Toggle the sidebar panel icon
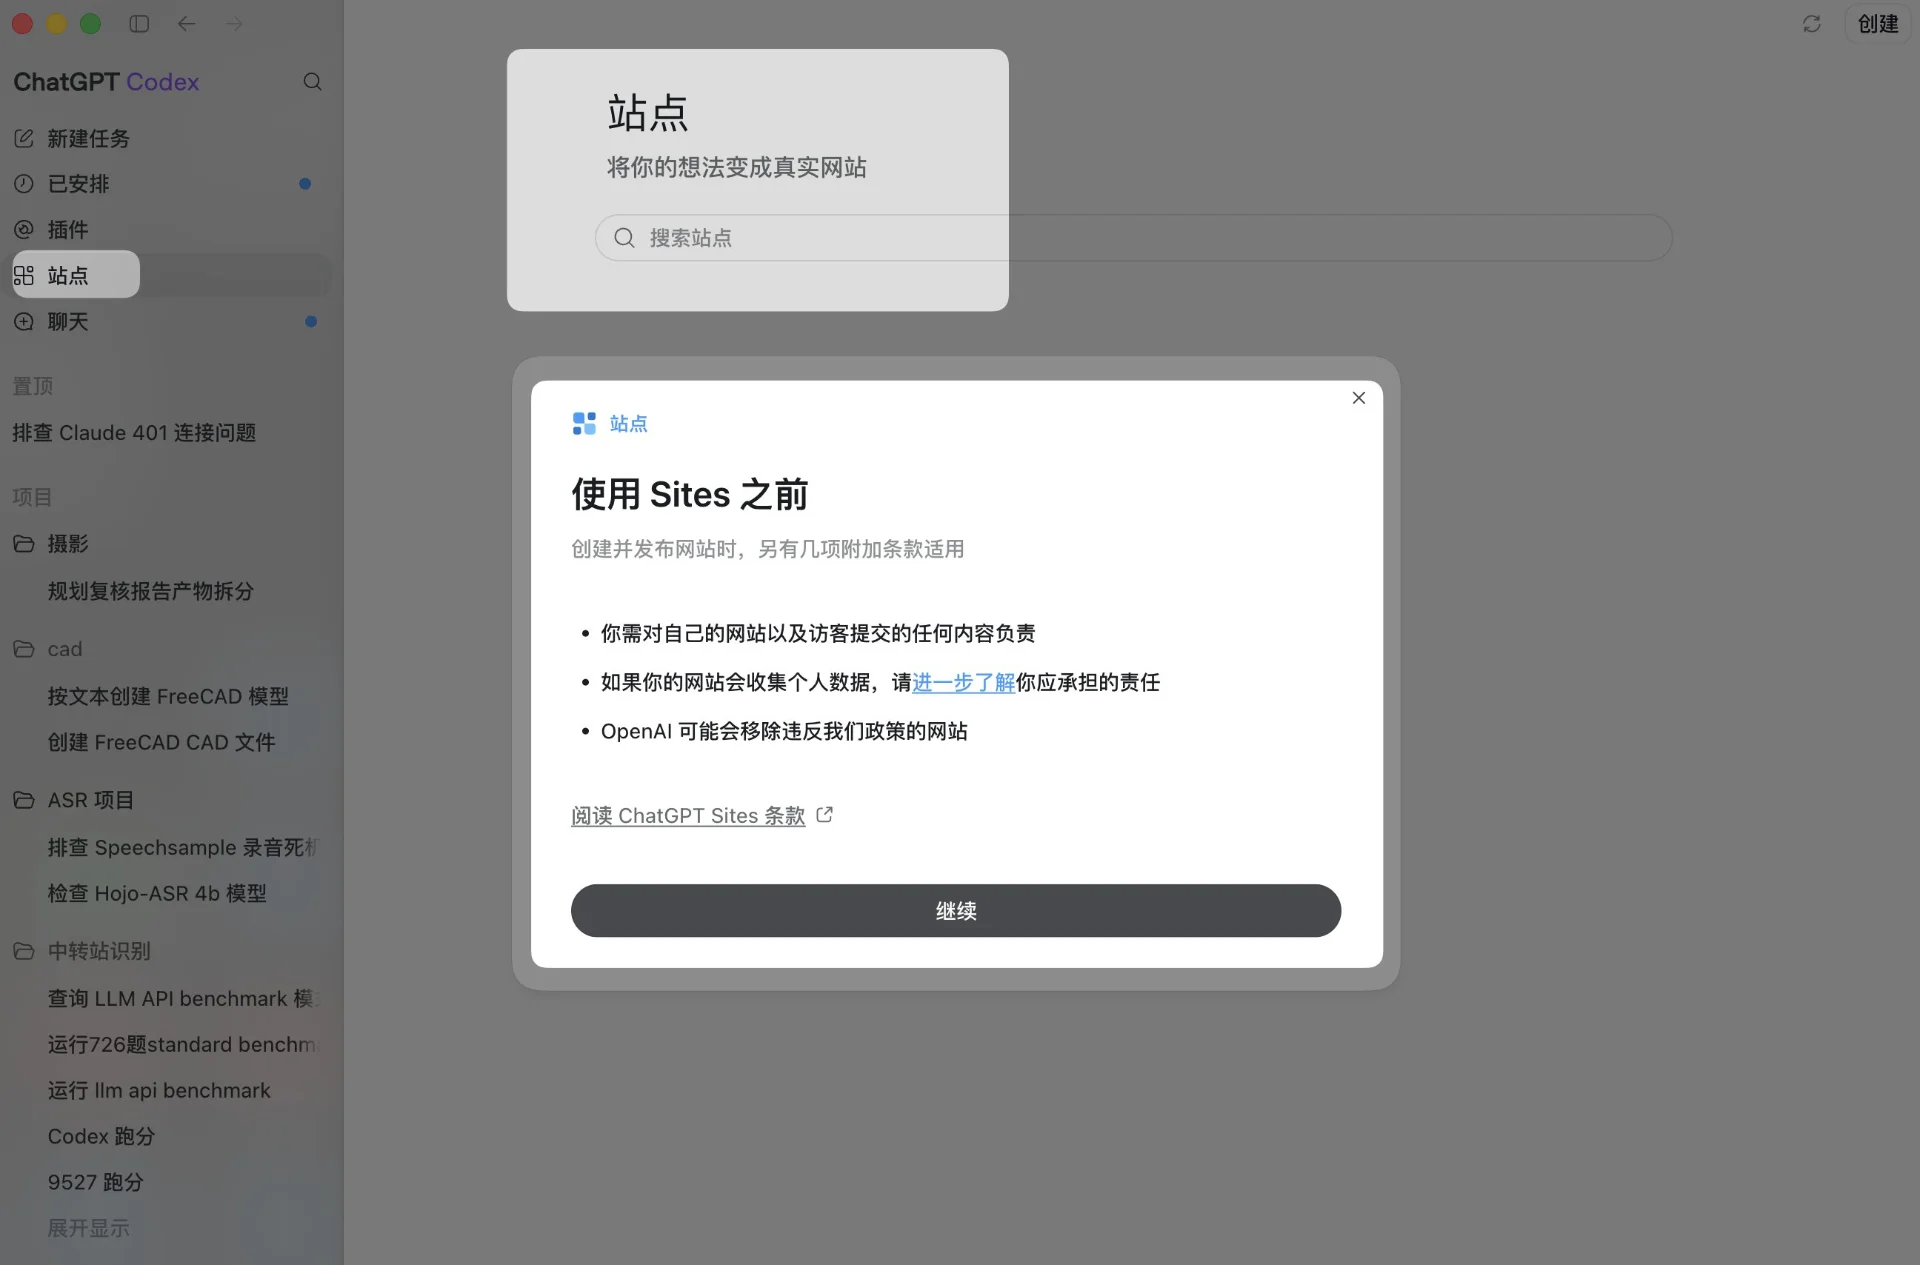The width and height of the screenshot is (1920, 1265). 139,24
